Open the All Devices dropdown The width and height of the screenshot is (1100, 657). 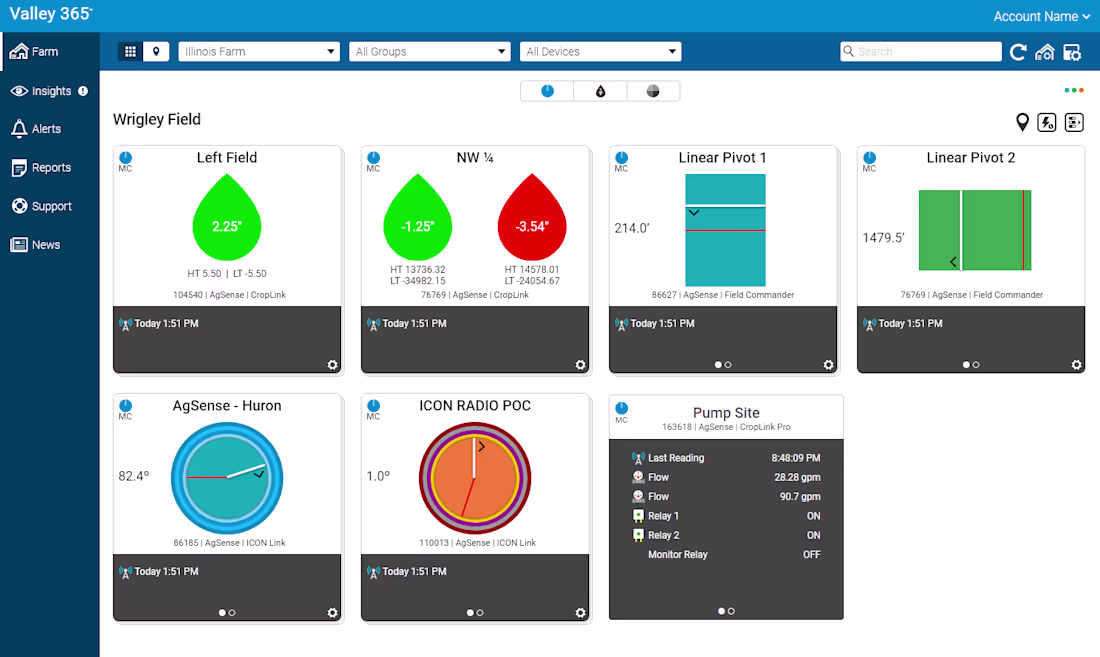[601, 51]
